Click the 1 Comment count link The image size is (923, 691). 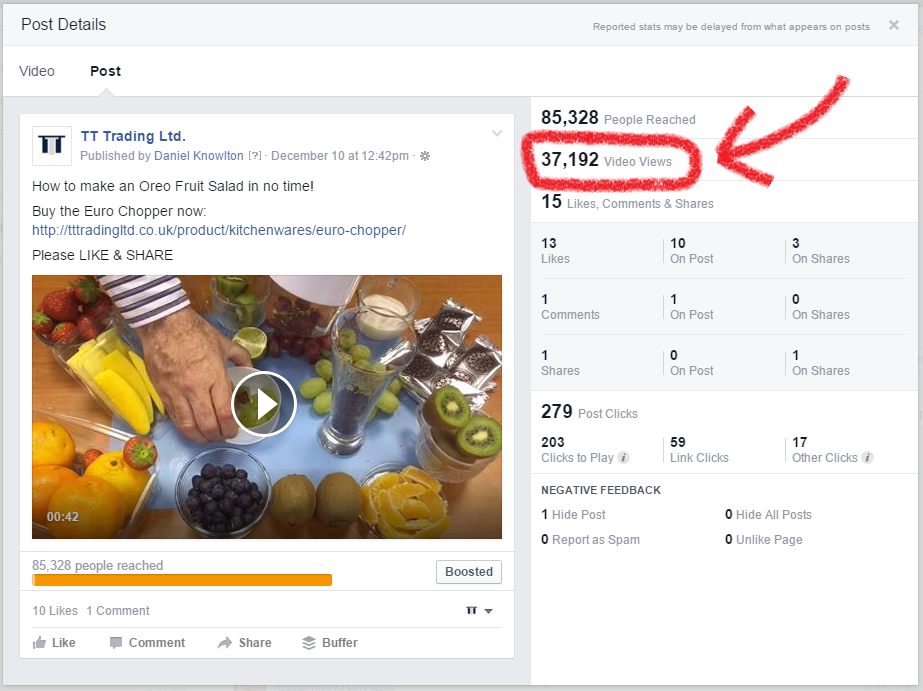(x=118, y=611)
